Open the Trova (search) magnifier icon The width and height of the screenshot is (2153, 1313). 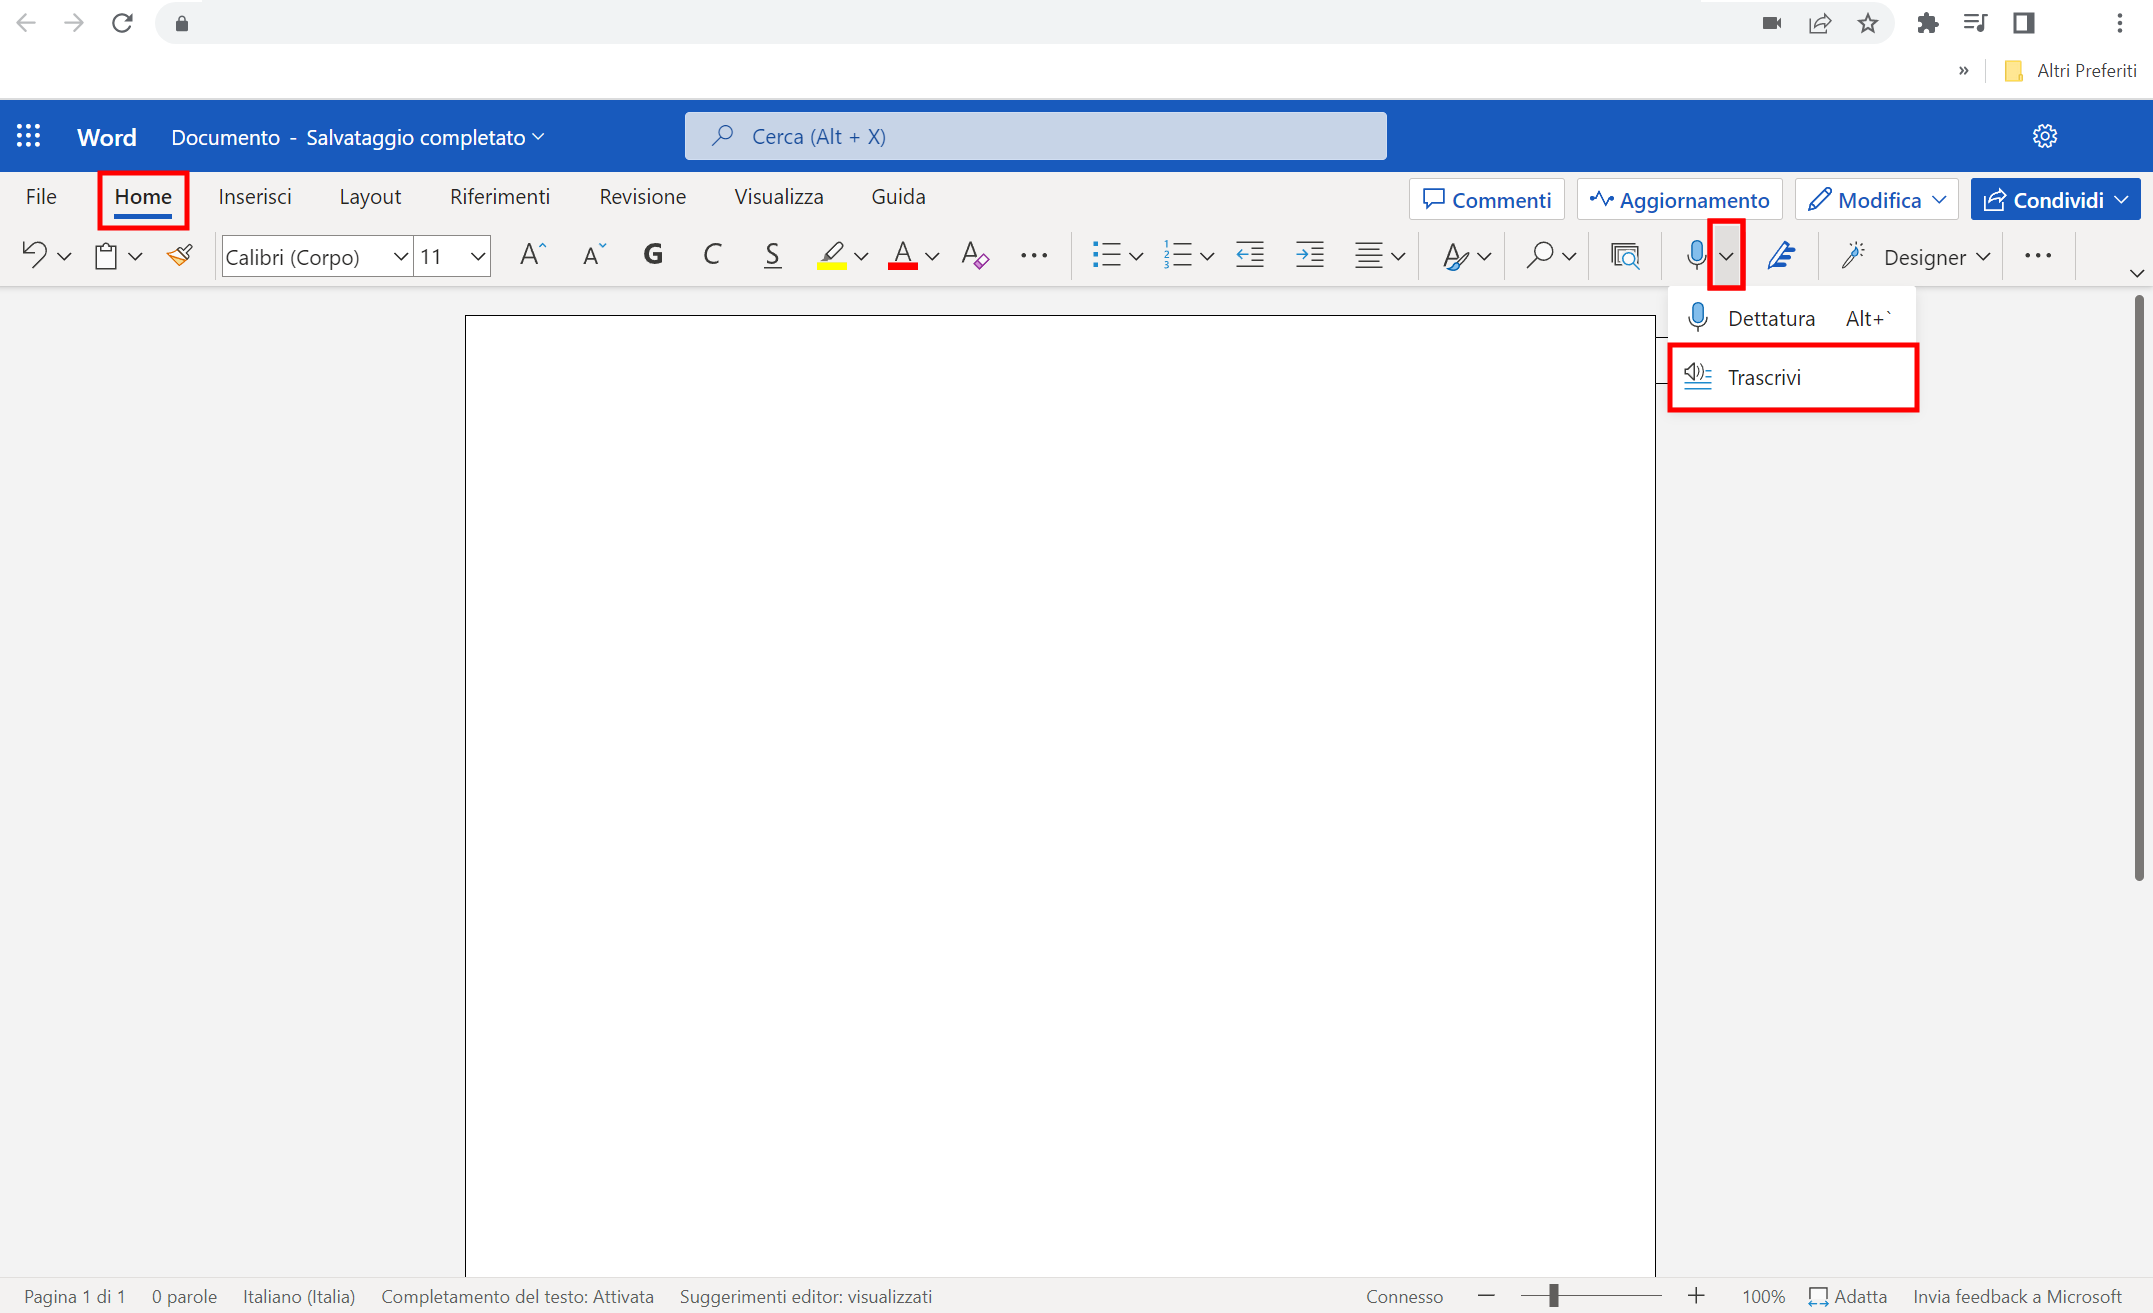1540,255
